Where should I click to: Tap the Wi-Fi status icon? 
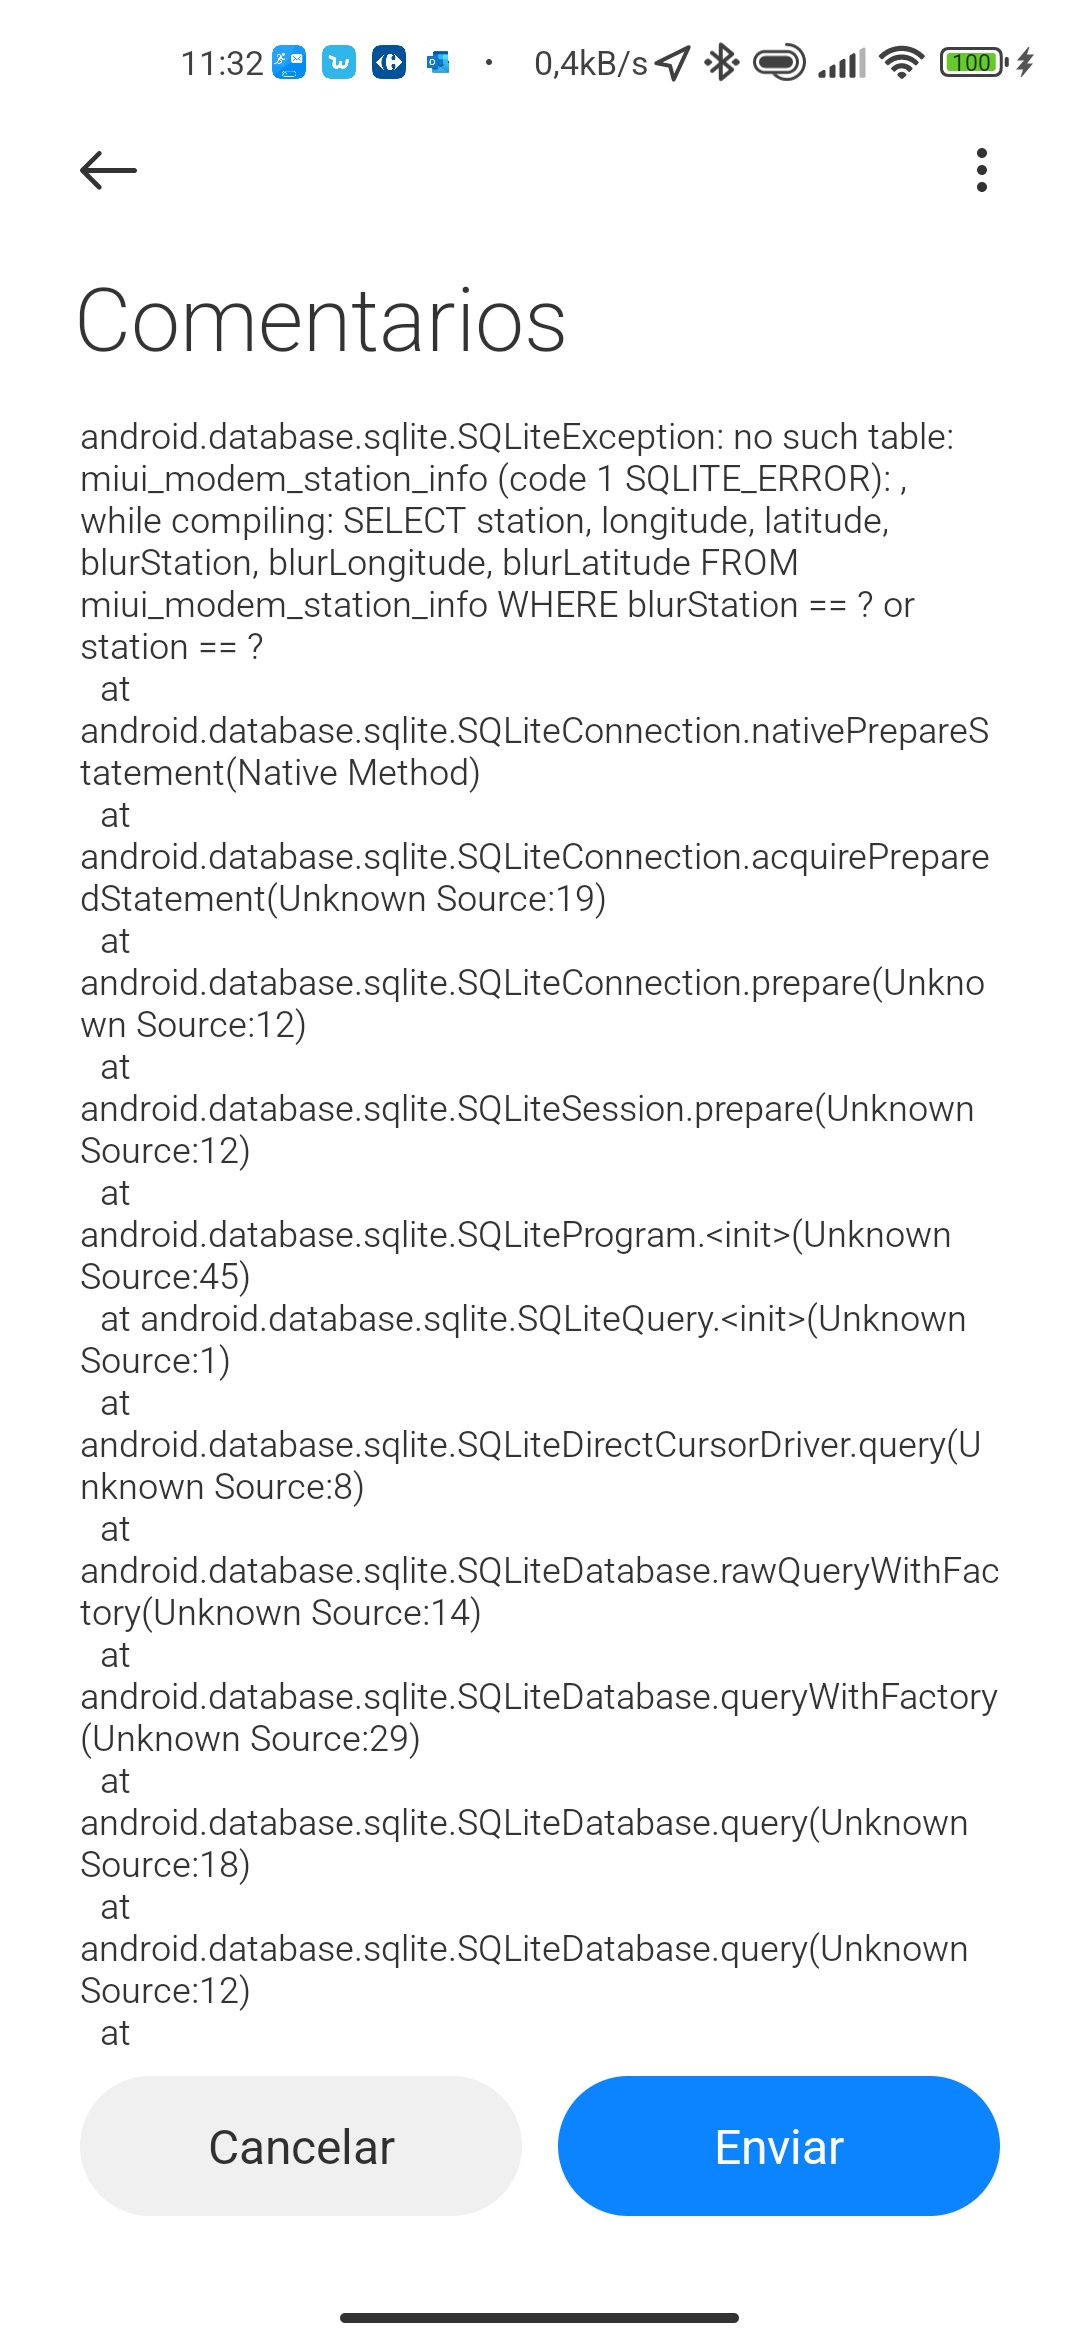point(902,63)
